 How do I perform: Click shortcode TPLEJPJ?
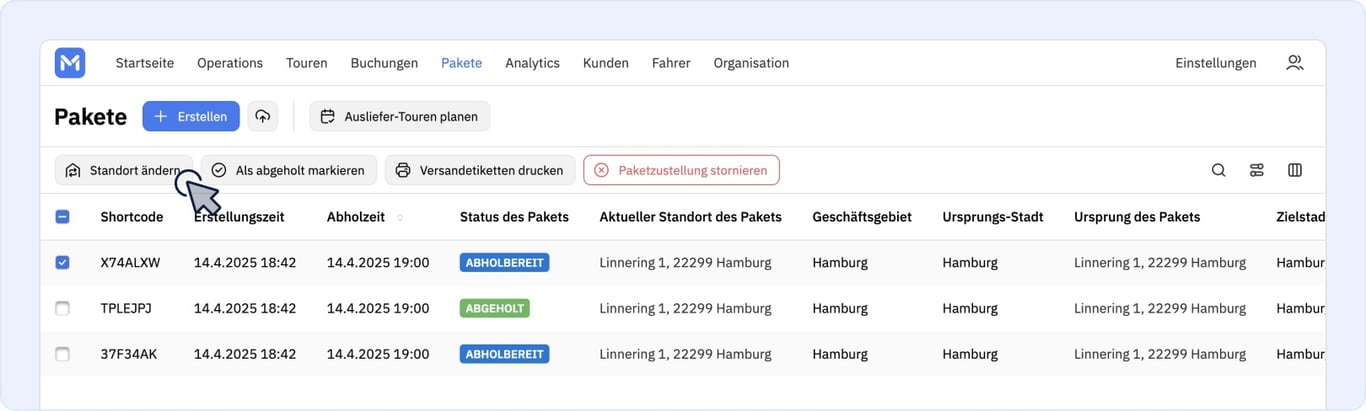tap(126, 308)
